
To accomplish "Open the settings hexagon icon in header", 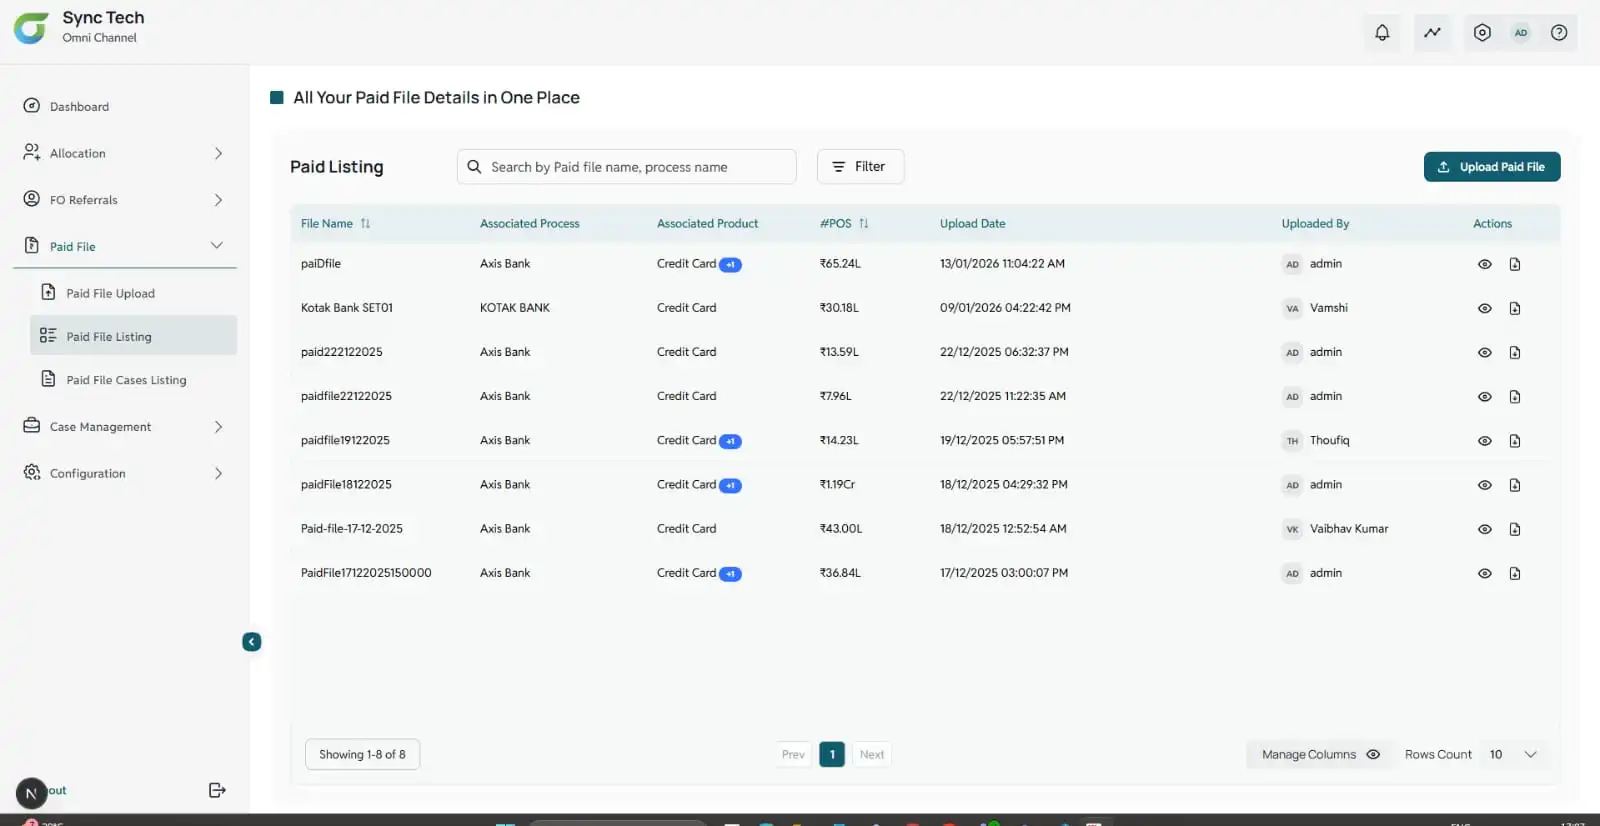I will [1482, 33].
